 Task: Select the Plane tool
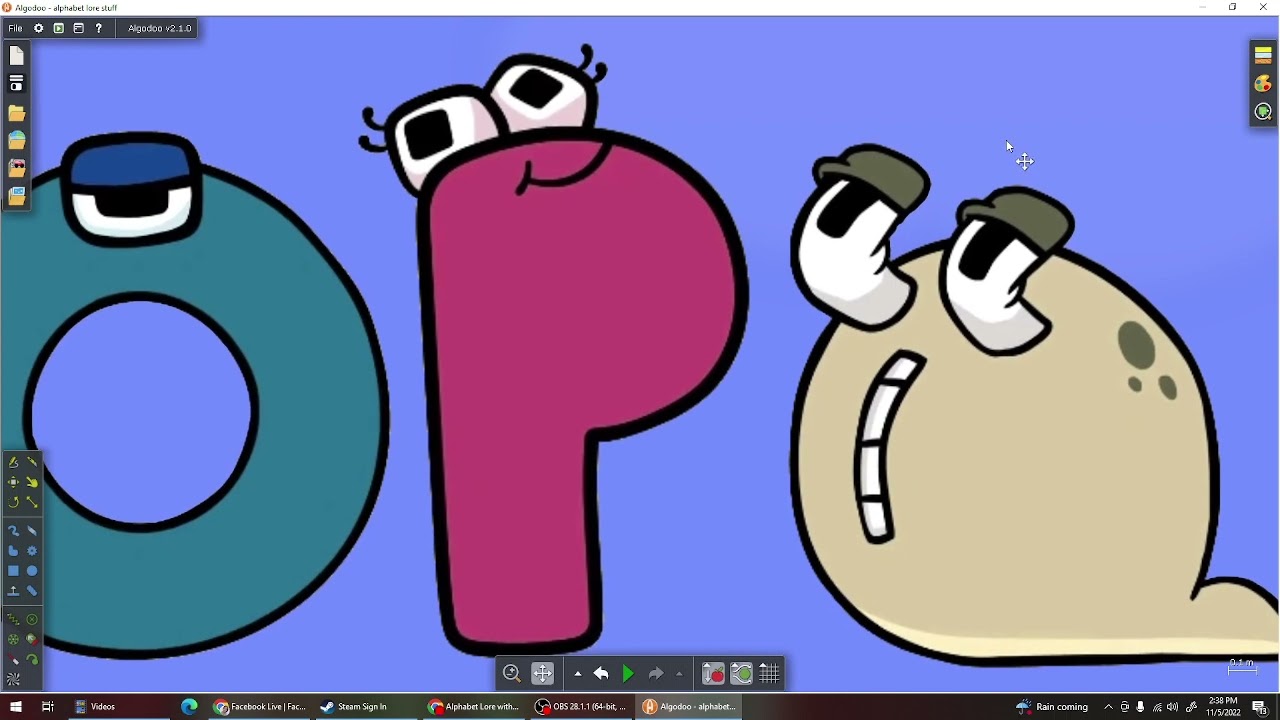click(x=13, y=591)
